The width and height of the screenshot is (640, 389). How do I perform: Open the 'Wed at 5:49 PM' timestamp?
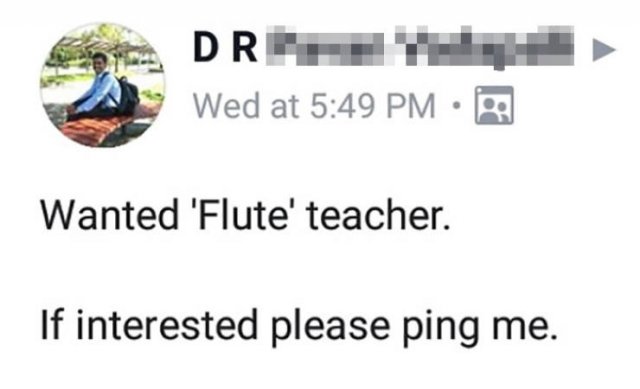[x=314, y=106]
